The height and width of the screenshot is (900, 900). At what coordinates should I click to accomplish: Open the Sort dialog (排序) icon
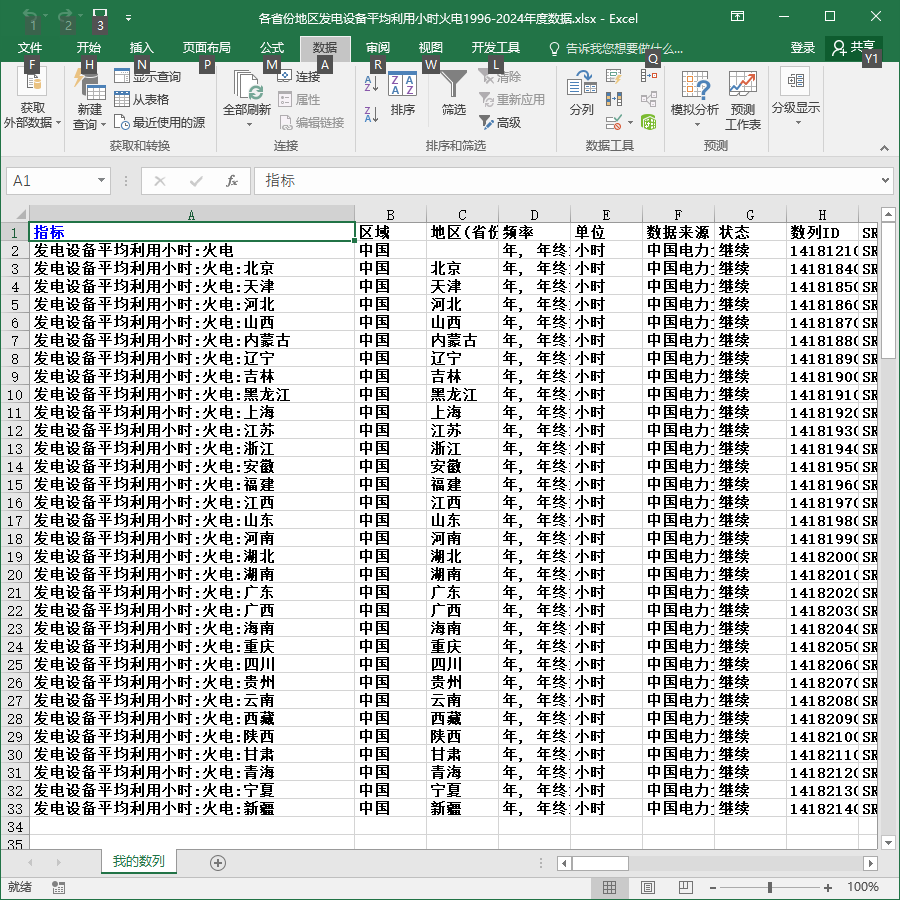402,94
